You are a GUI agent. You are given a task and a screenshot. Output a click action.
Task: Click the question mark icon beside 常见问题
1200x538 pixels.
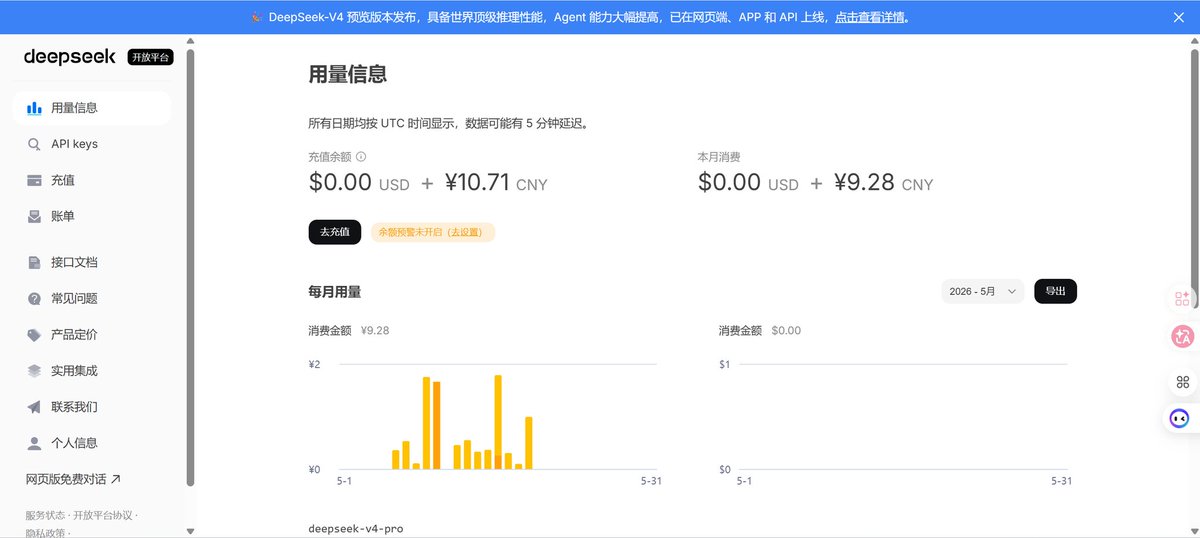coord(34,298)
